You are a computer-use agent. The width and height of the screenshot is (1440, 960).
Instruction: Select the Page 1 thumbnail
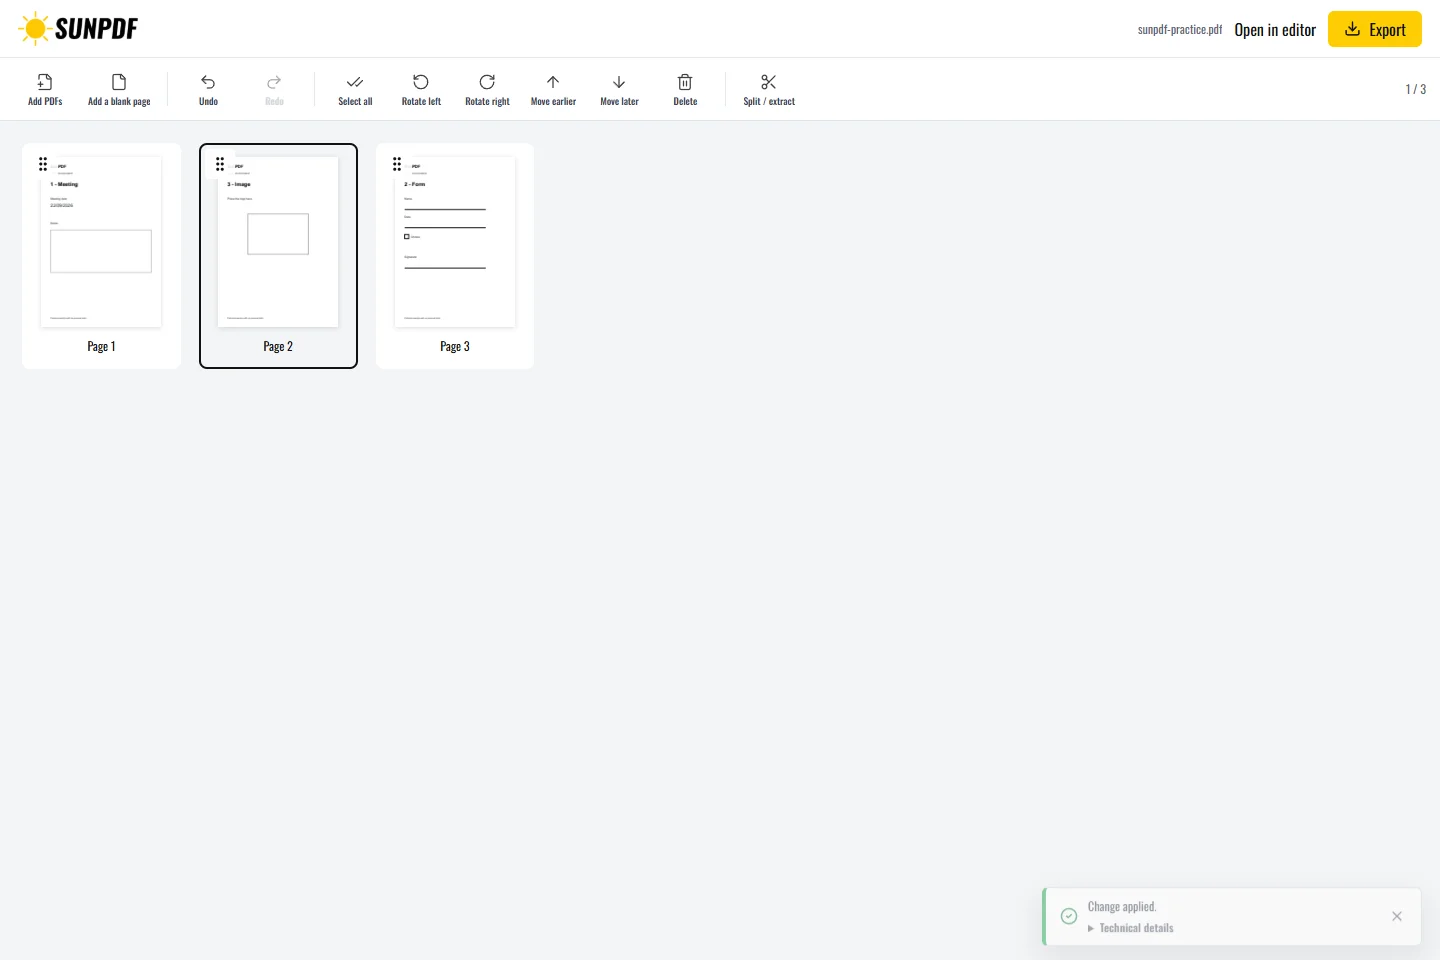(101, 242)
